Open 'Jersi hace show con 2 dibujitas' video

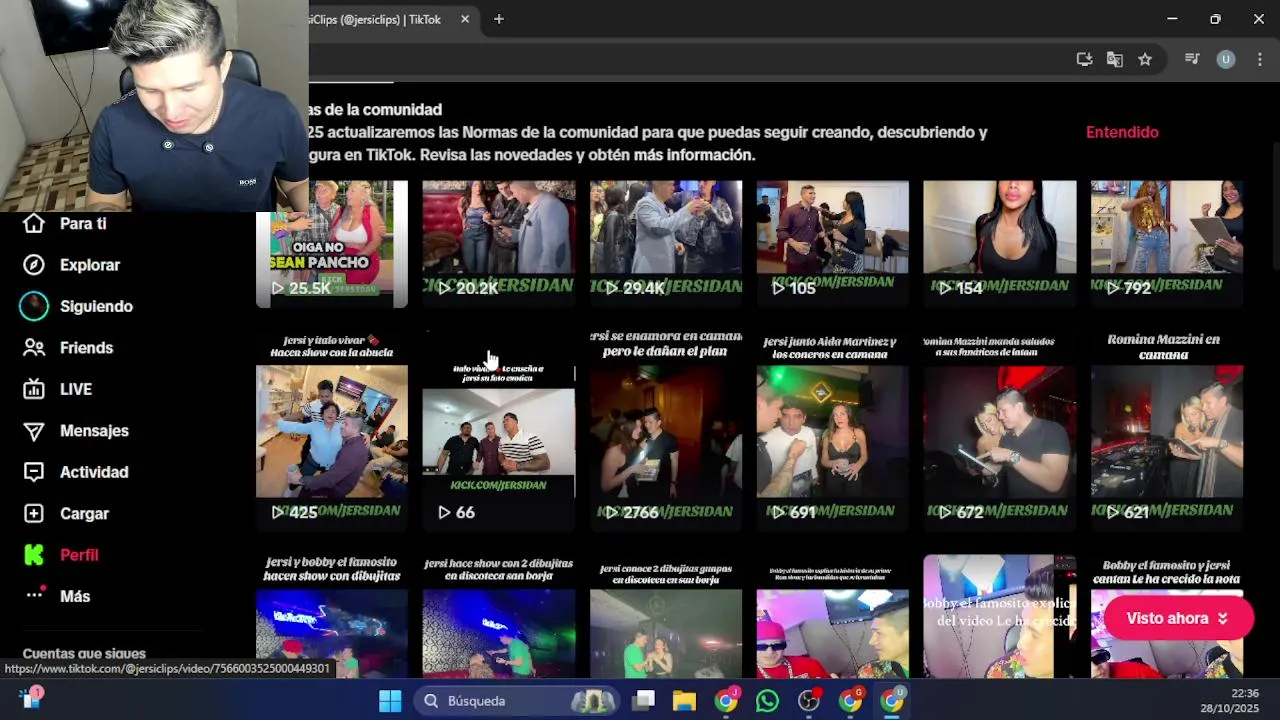[499, 617]
